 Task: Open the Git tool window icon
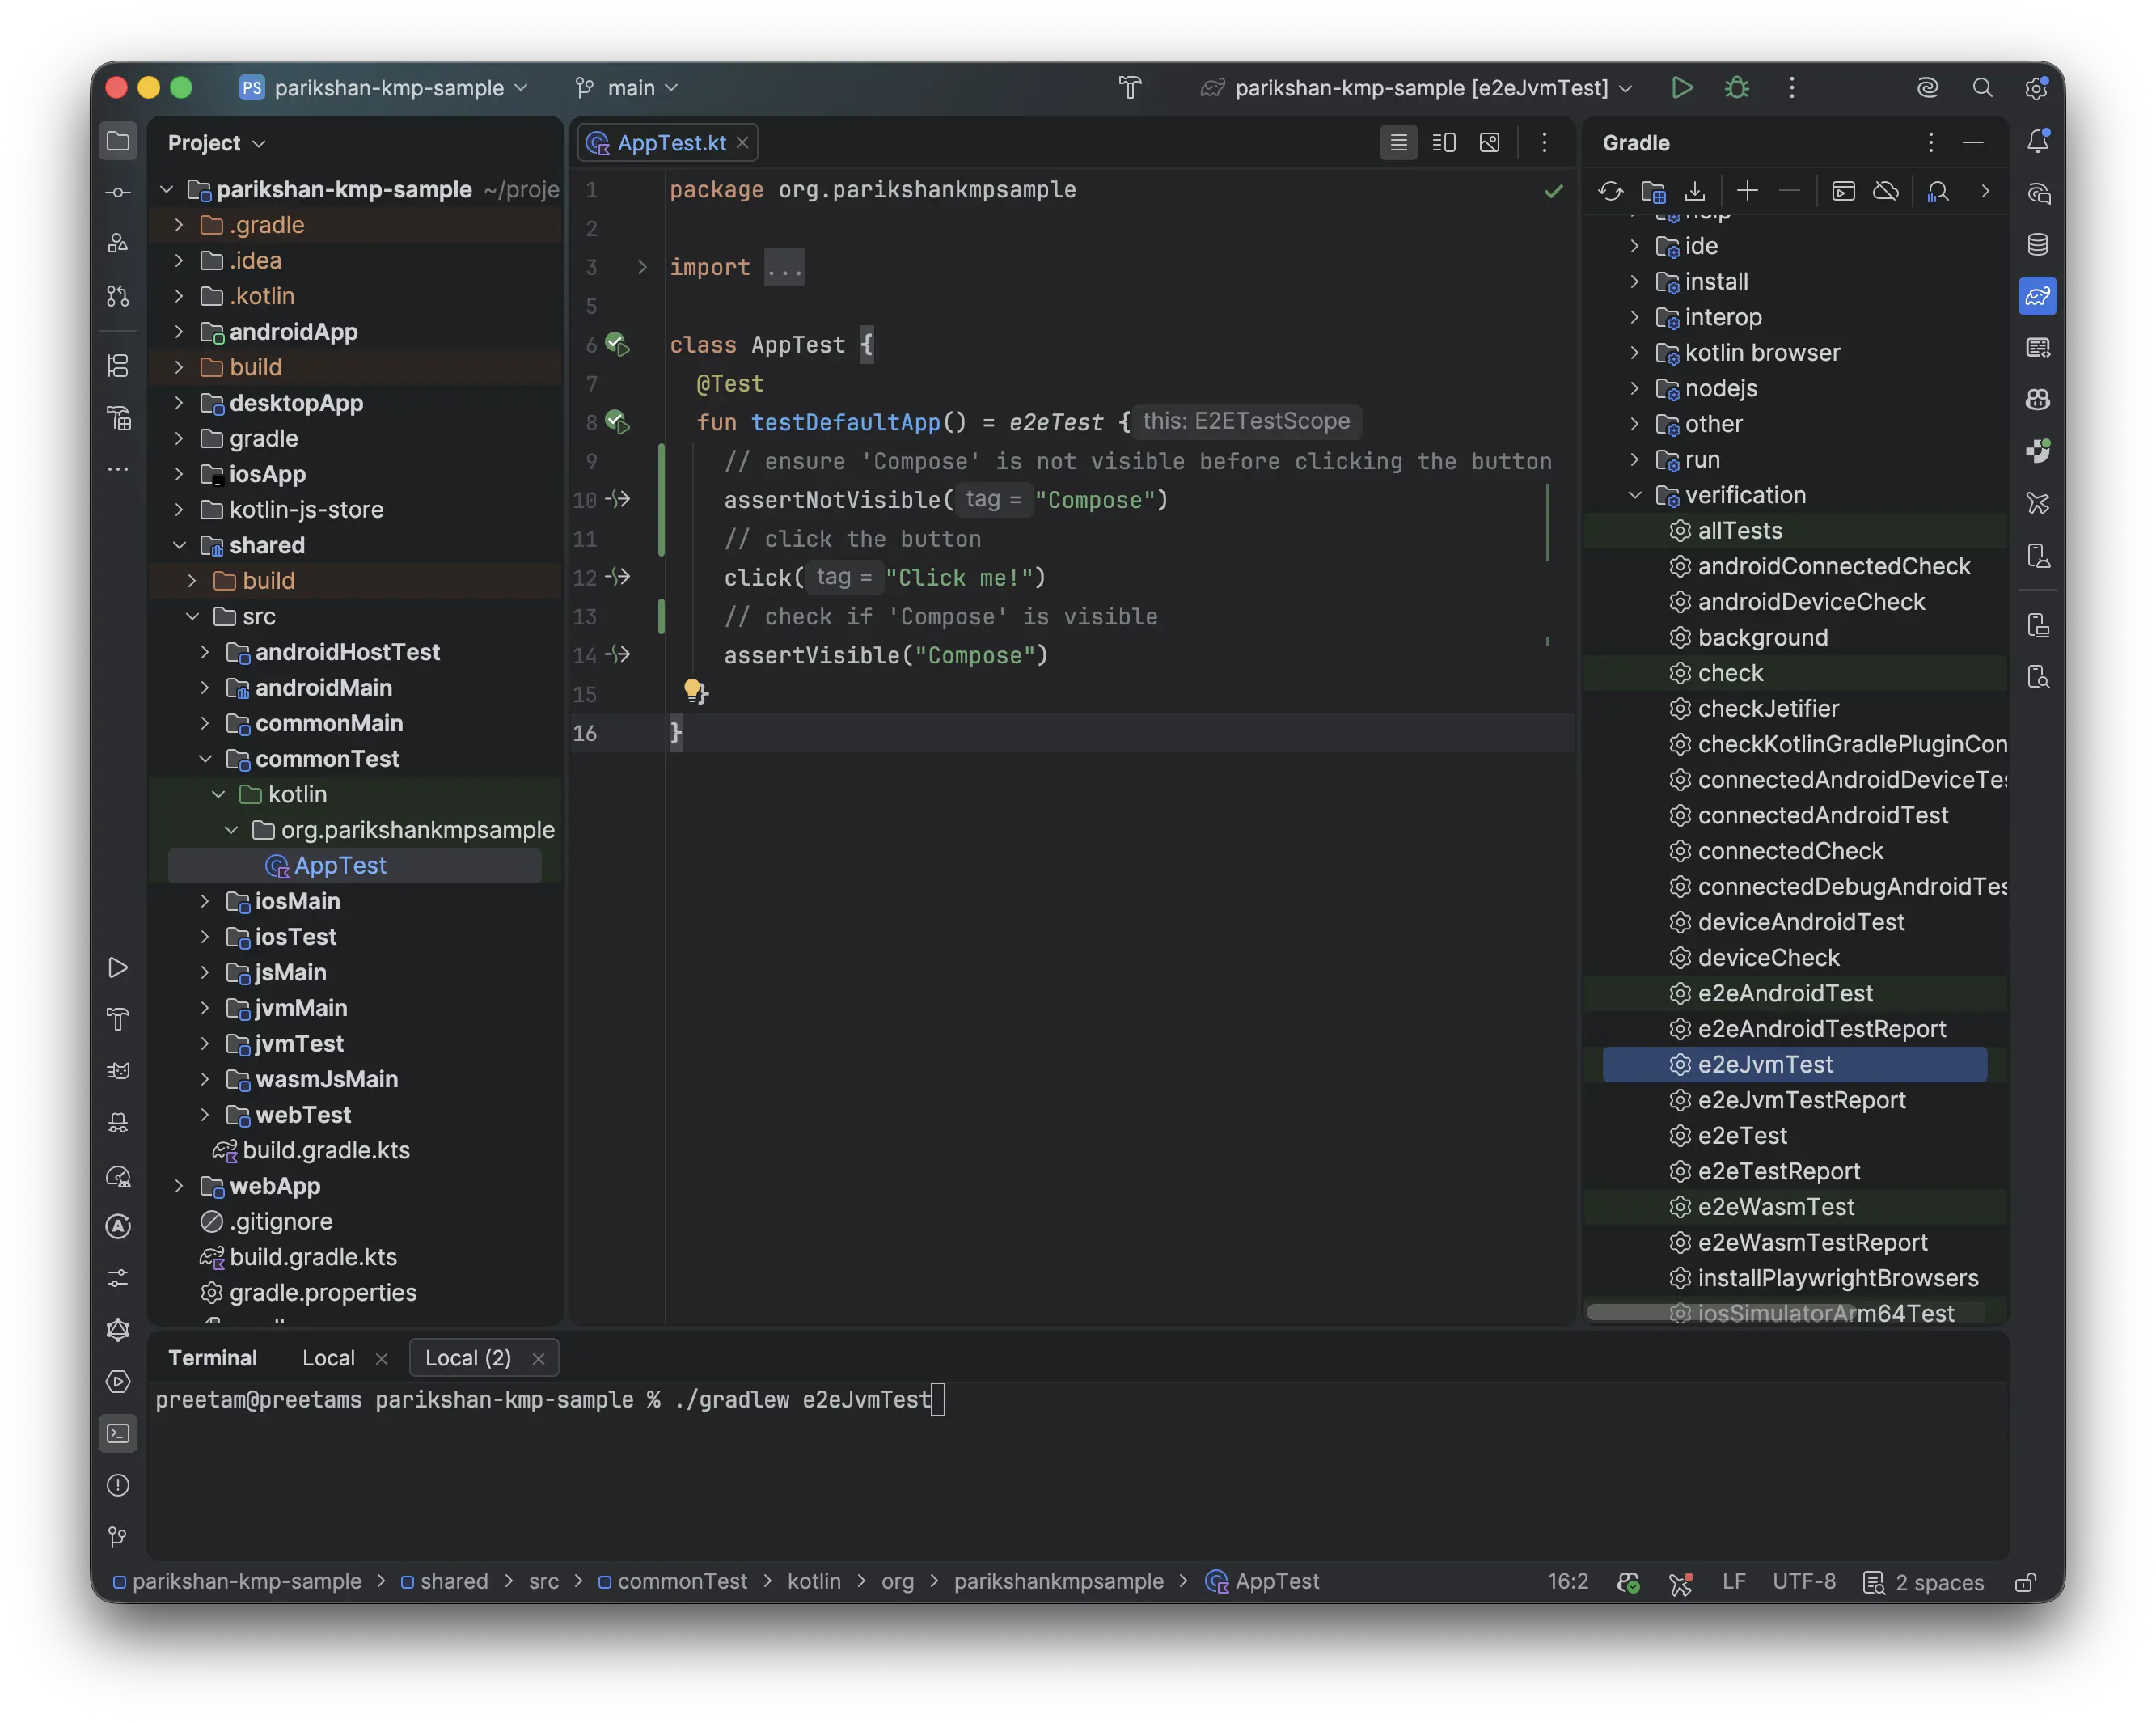click(118, 1538)
